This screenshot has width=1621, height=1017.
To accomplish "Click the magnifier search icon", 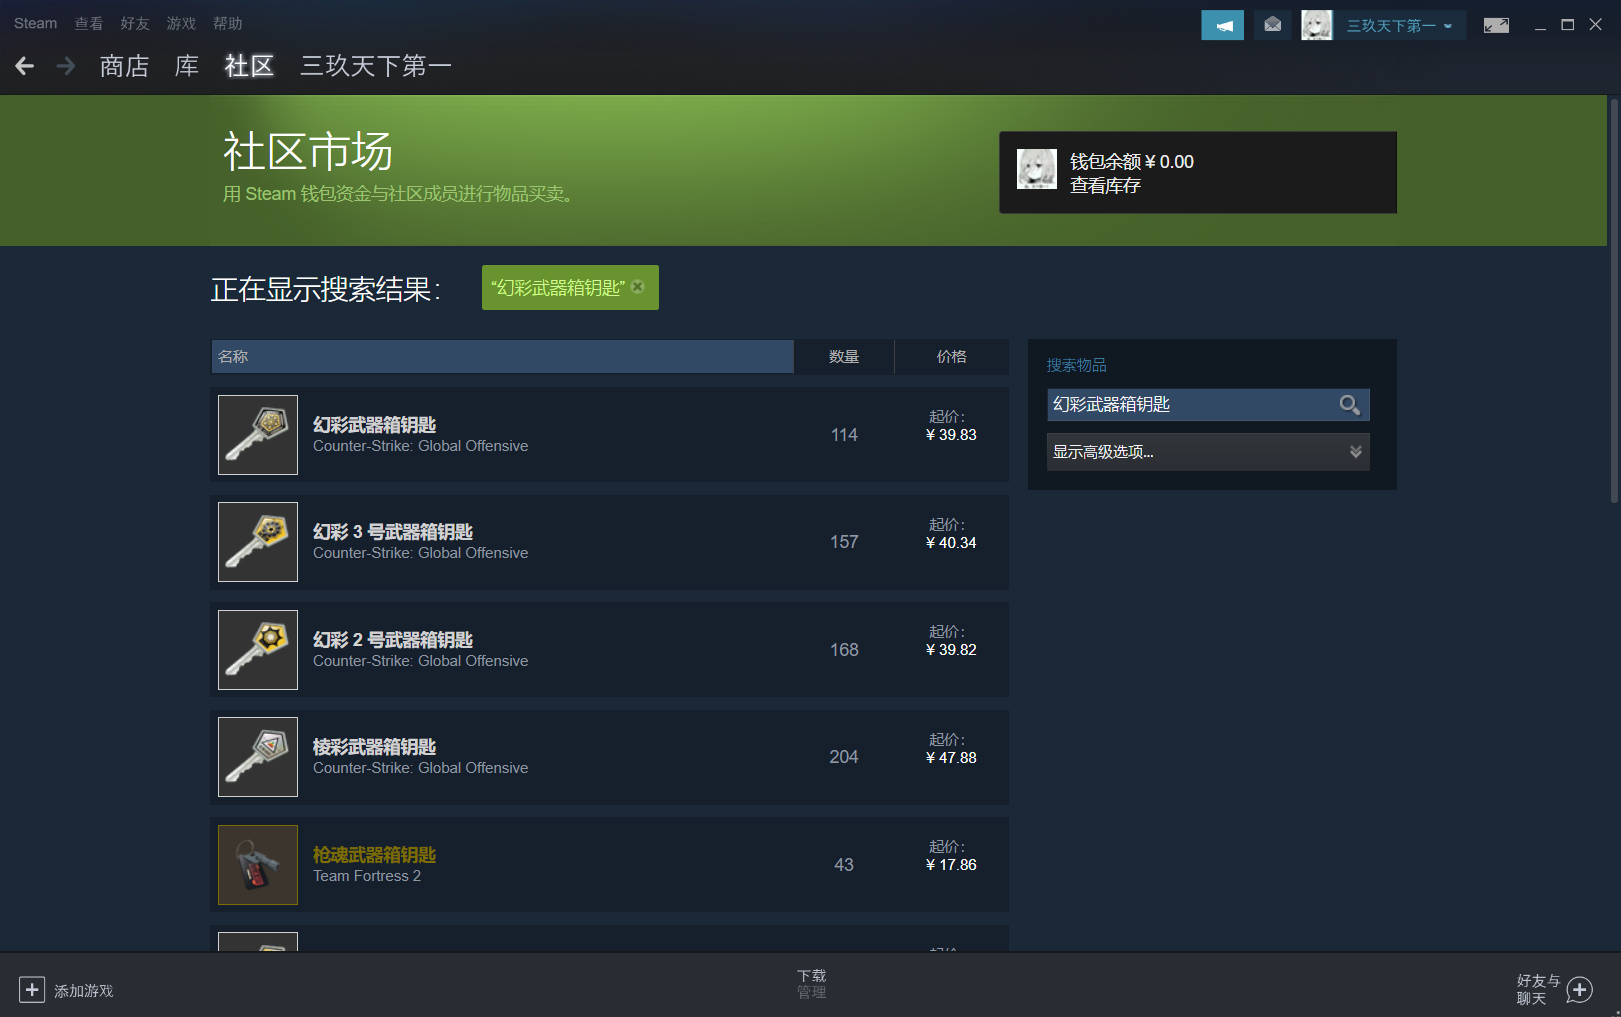I will (1349, 404).
